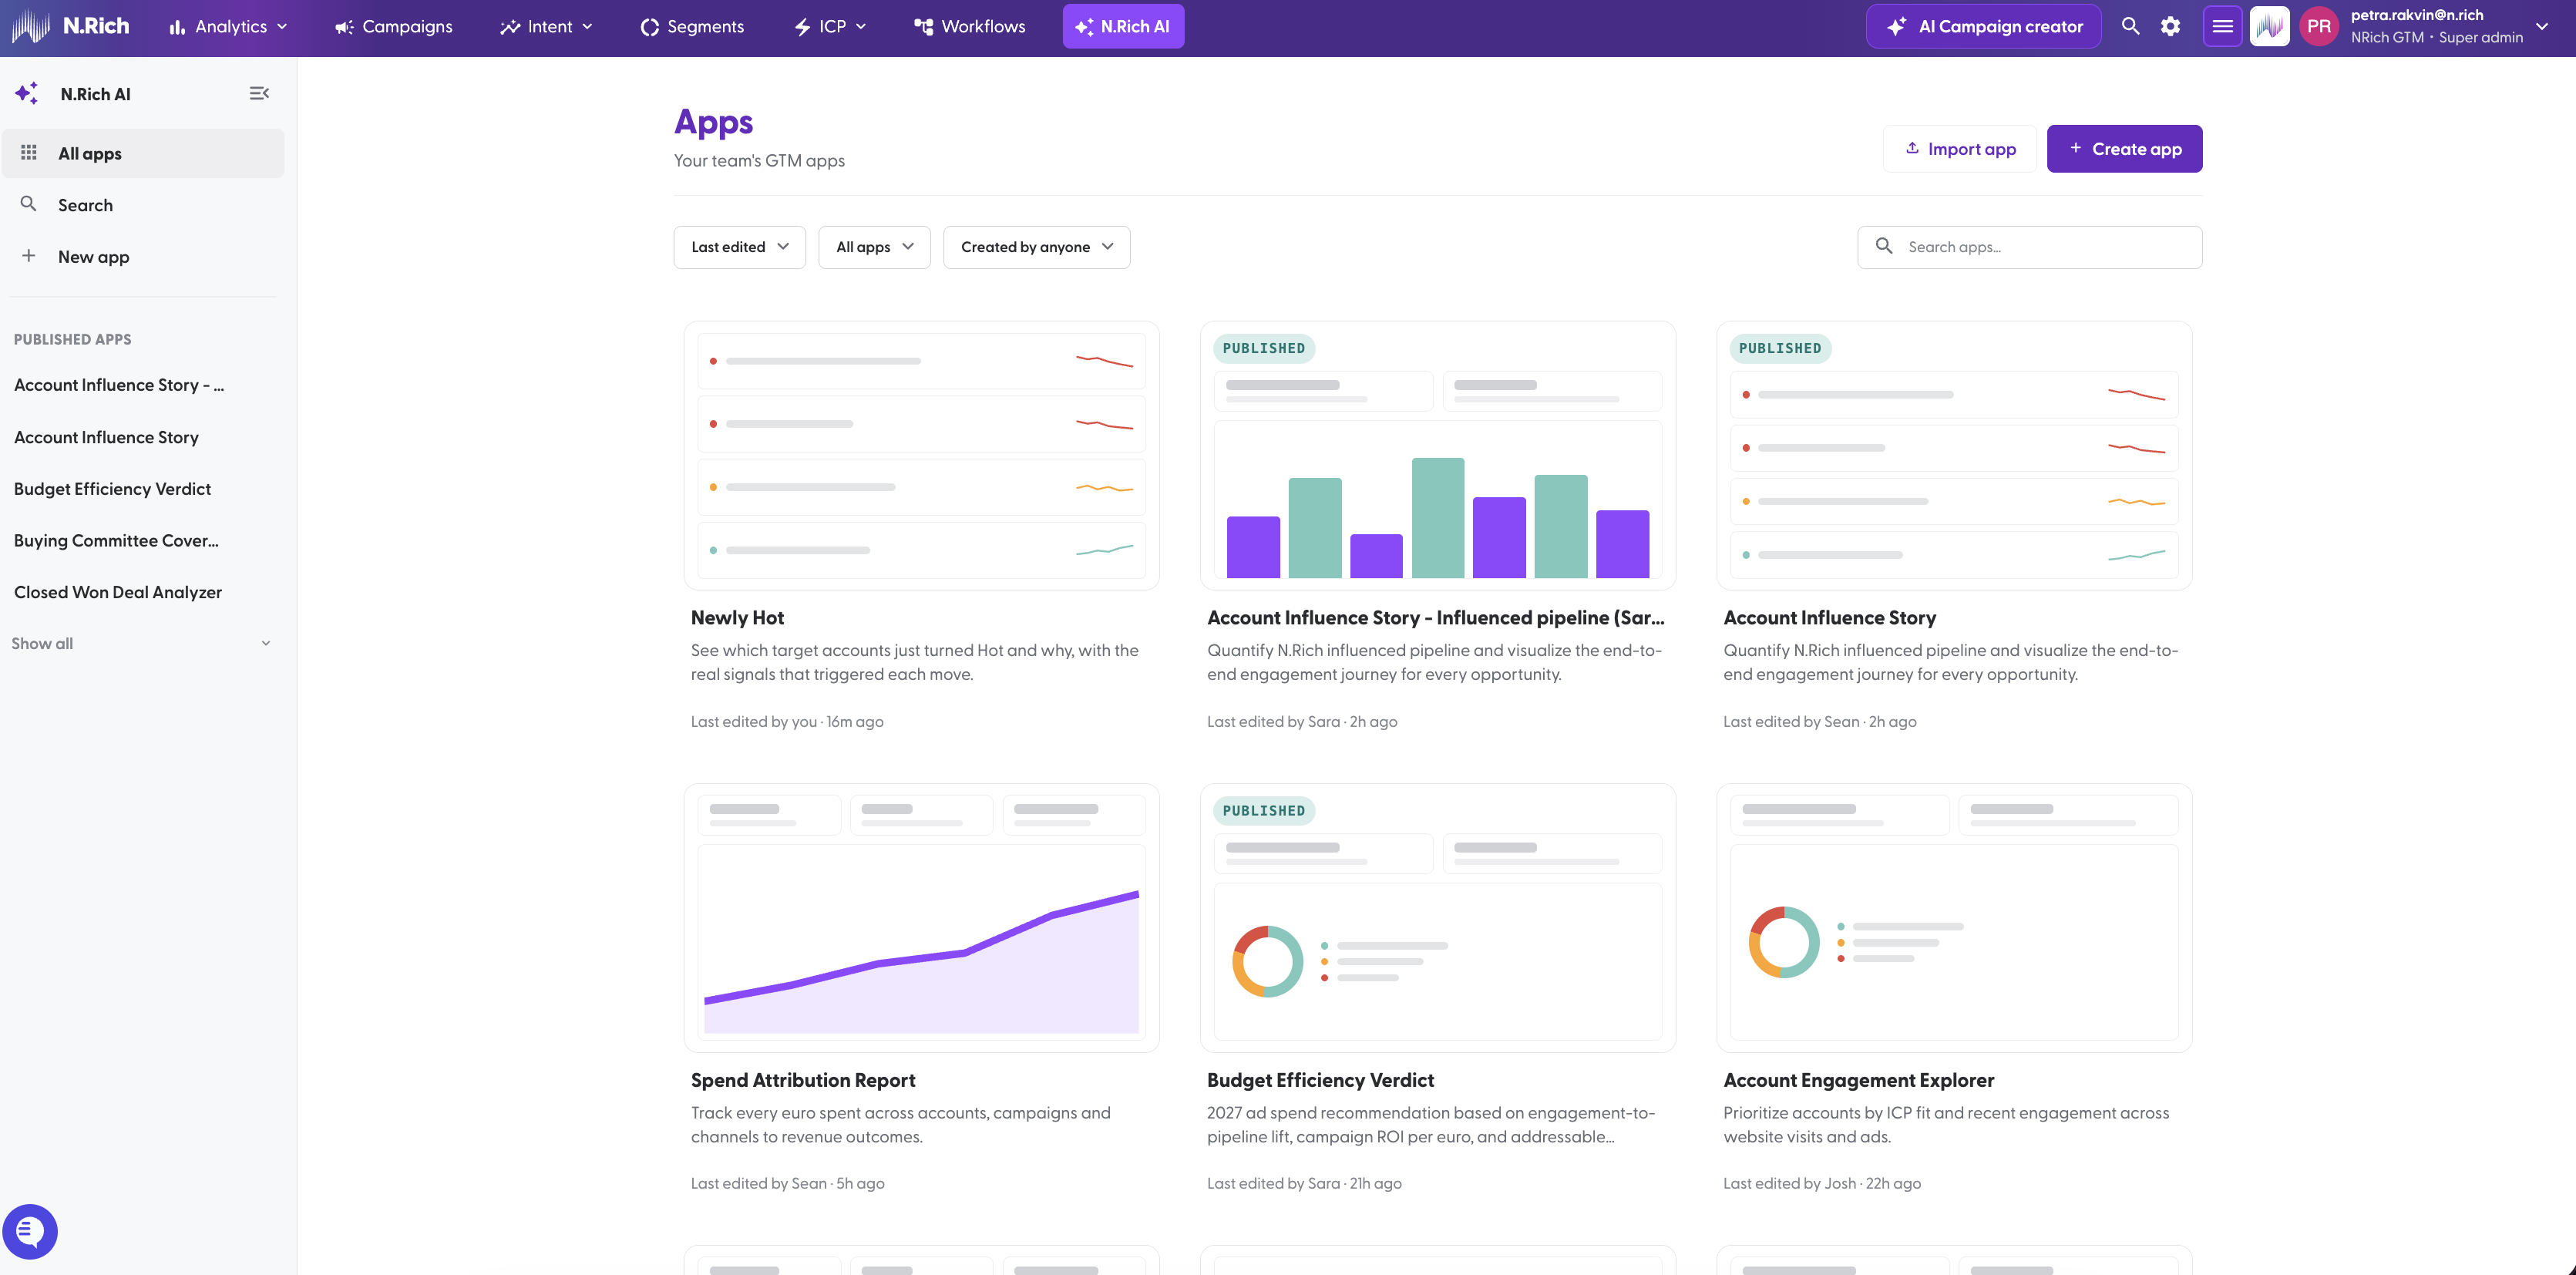Click the PR user avatar
2576x1275 pixels.
pos(2319,26)
